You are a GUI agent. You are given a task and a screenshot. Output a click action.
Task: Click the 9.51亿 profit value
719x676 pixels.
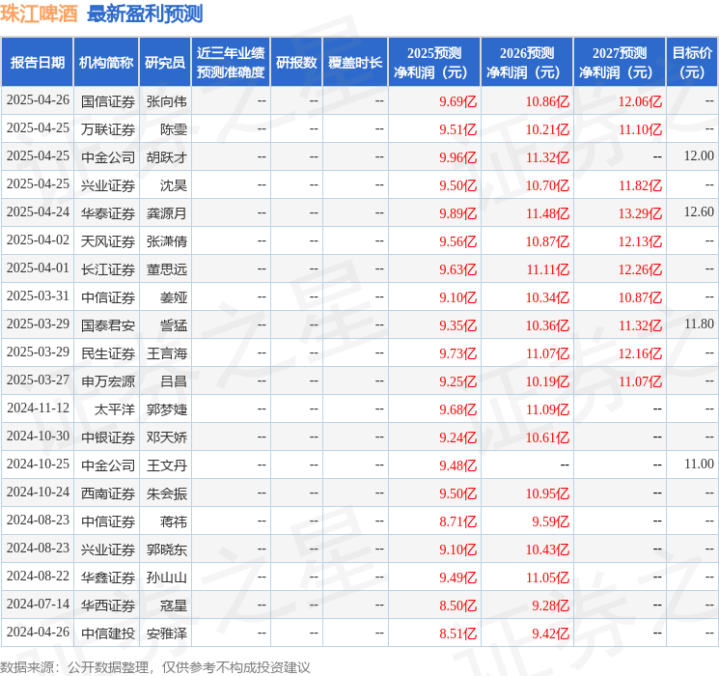pos(458,130)
